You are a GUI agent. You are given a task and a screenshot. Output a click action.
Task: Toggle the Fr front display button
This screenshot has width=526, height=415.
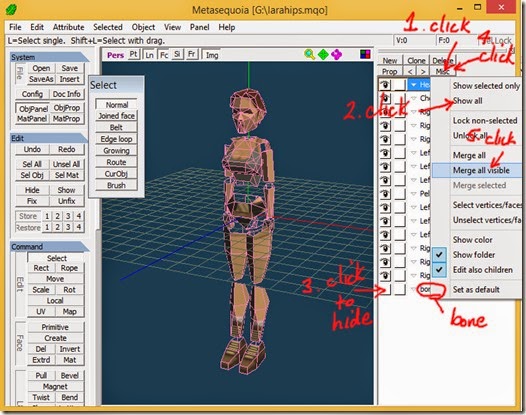pos(191,54)
